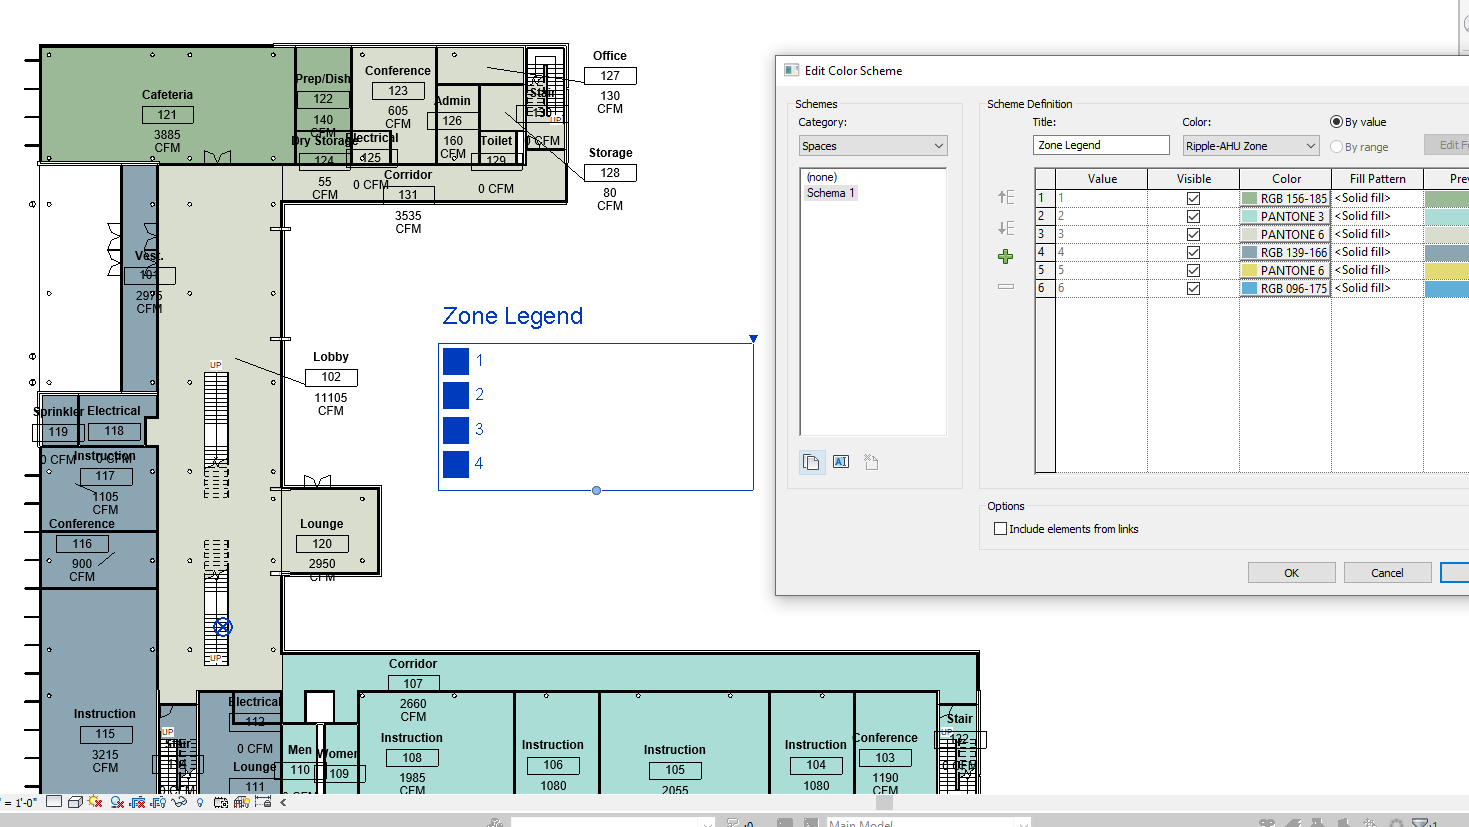Image resolution: width=1469 pixels, height=827 pixels.
Task: Add a new value with the green plus
Action: [1005, 256]
